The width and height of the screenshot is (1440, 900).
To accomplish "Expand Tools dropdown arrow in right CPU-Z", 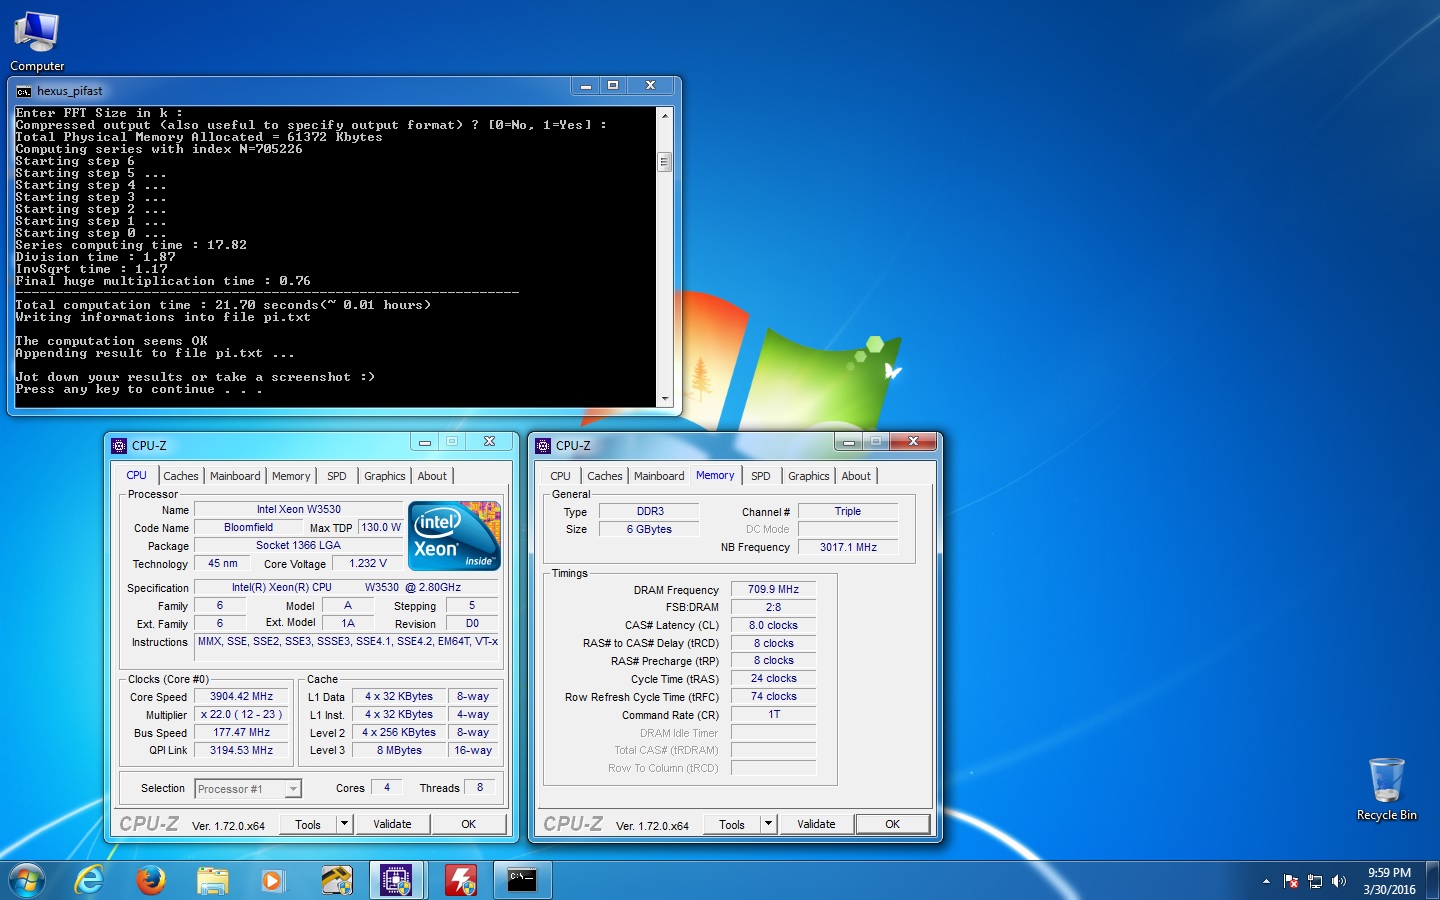I will tap(769, 824).
